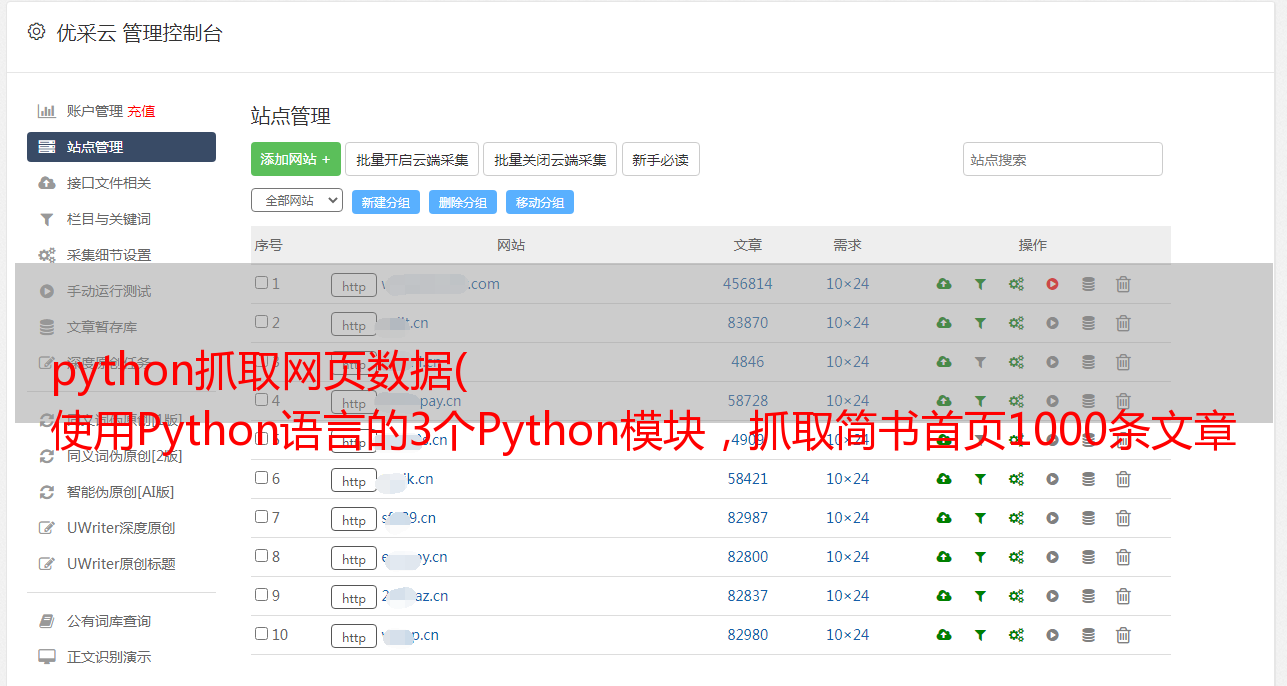Click the http button in row 10
The height and width of the screenshot is (686, 1287).
(x=354, y=636)
